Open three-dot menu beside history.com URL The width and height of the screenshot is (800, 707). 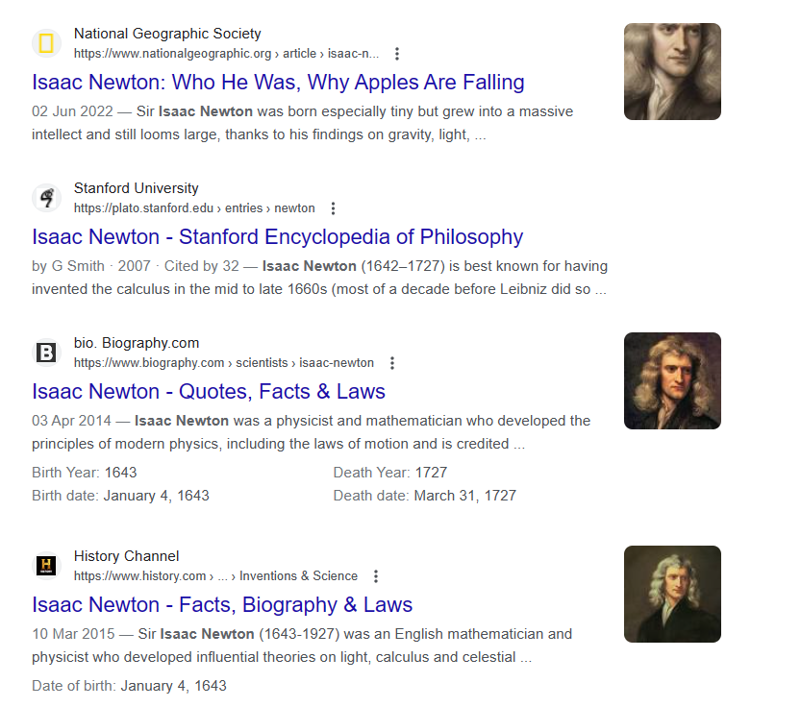376,576
